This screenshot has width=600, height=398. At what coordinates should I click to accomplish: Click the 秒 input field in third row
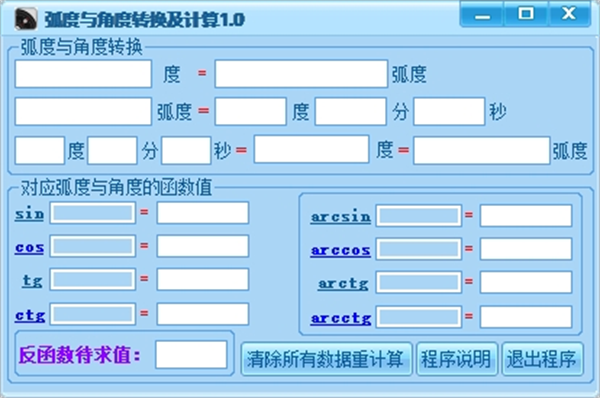[x=186, y=150]
